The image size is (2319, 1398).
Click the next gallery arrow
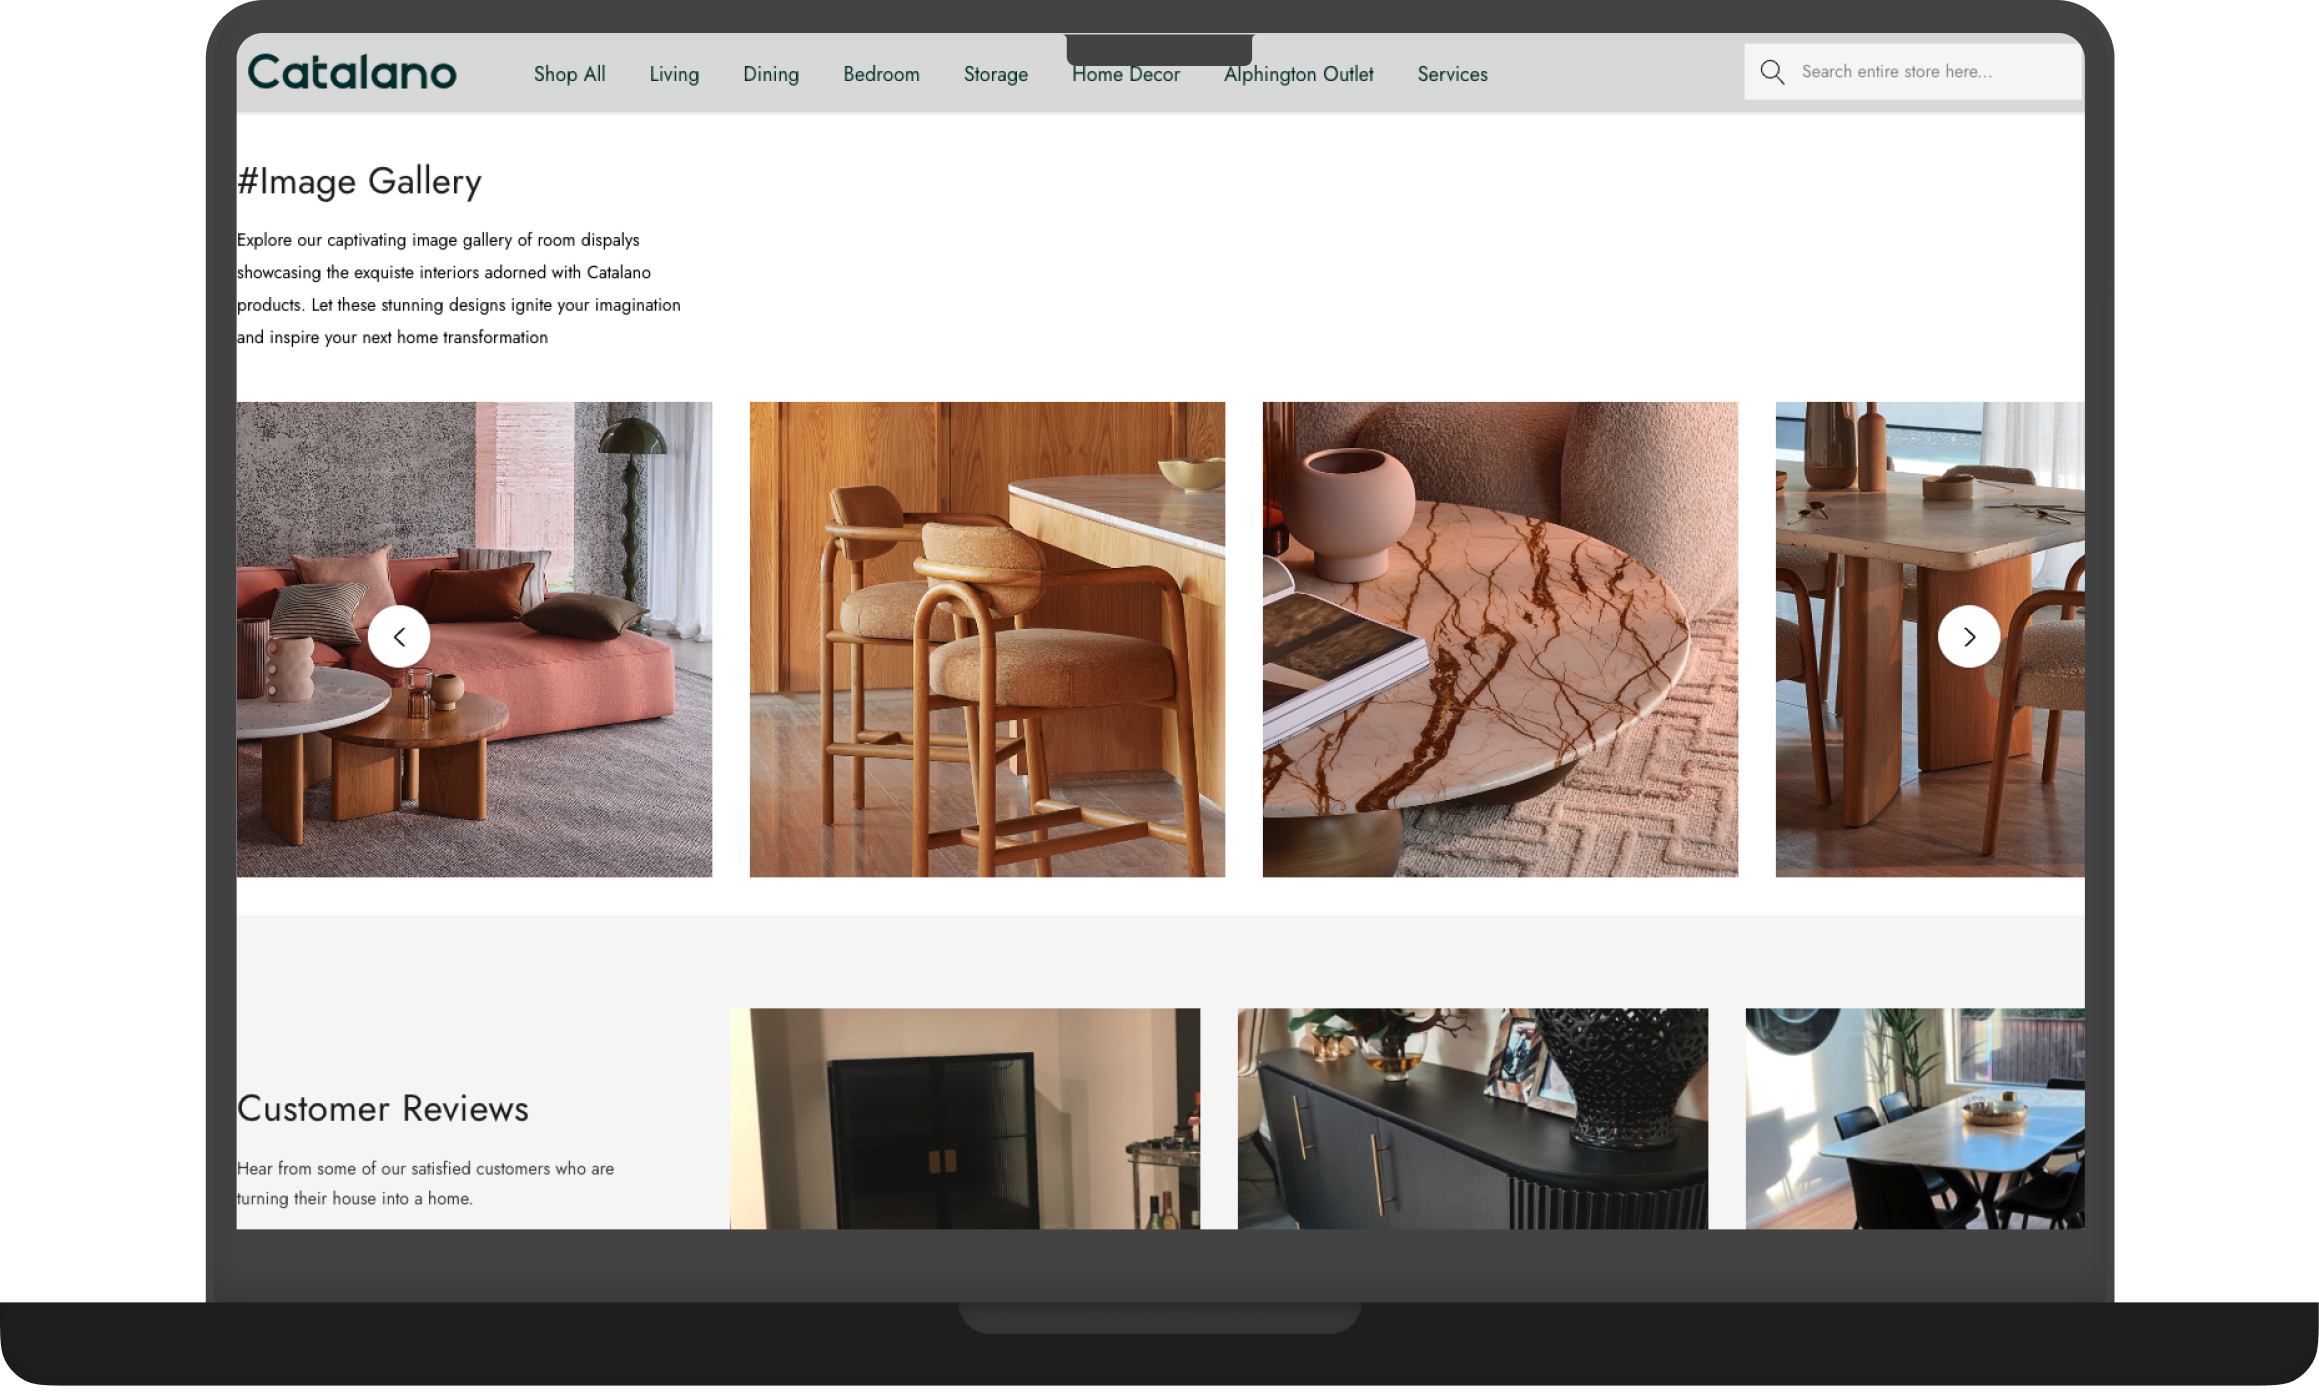(1968, 637)
